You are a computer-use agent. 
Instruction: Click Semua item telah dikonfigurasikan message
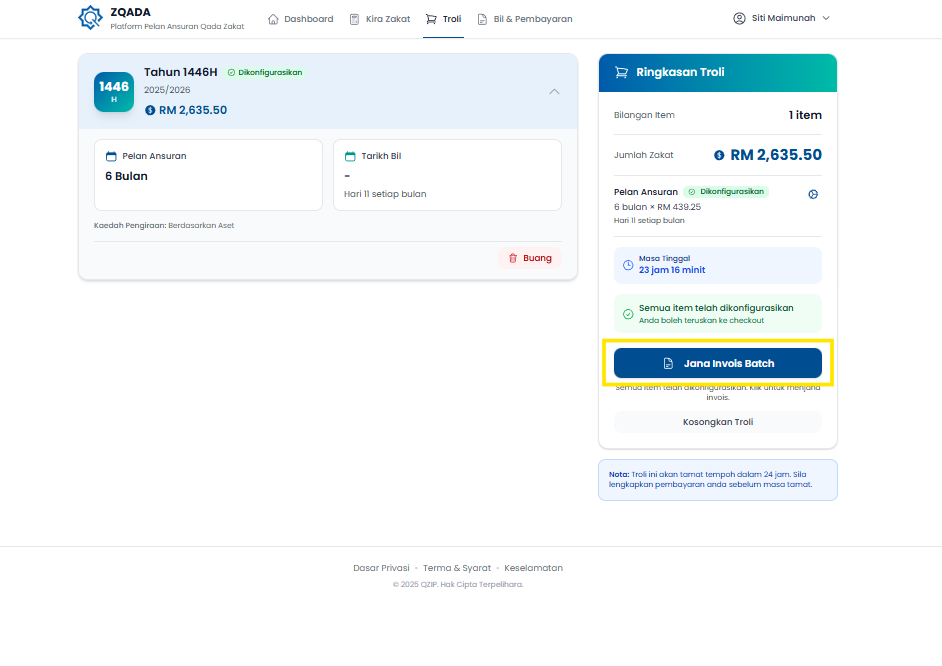tap(716, 307)
